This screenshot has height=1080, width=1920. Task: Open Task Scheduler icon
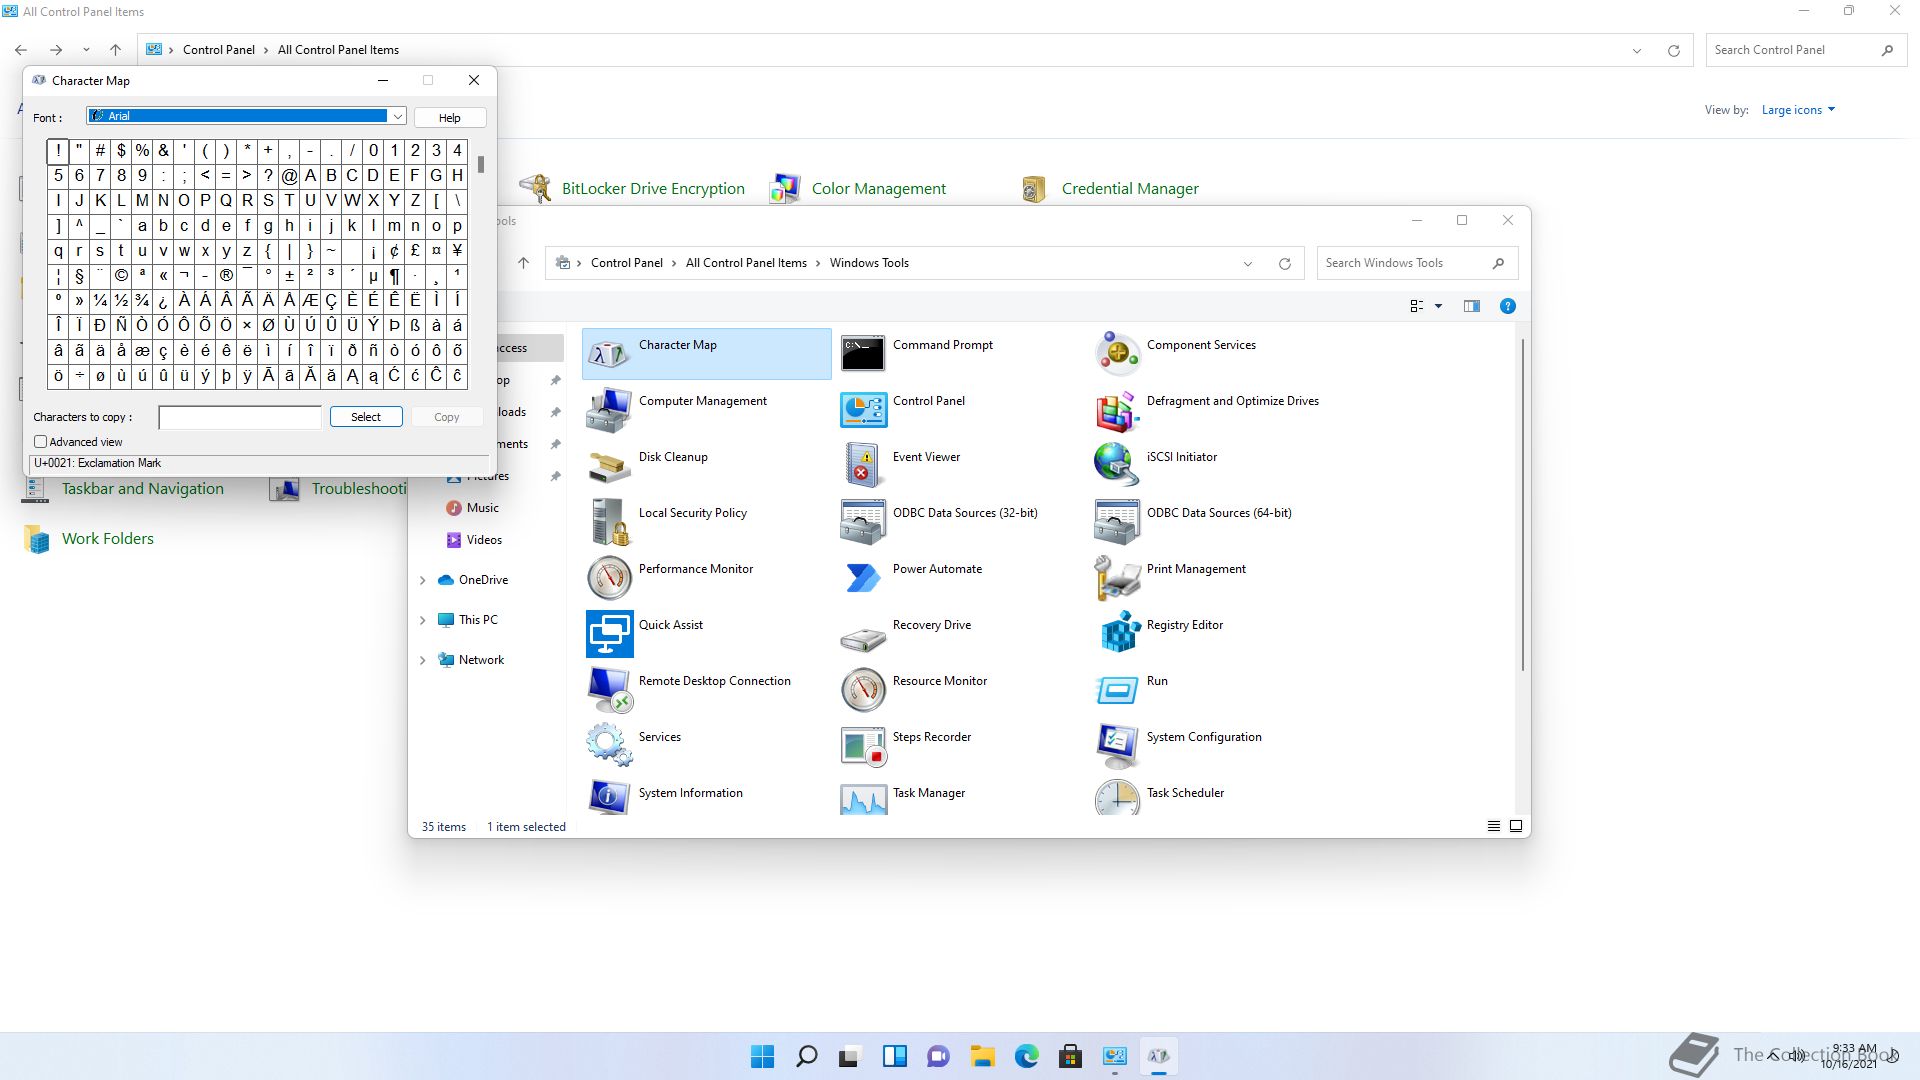tap(1117, 798)
